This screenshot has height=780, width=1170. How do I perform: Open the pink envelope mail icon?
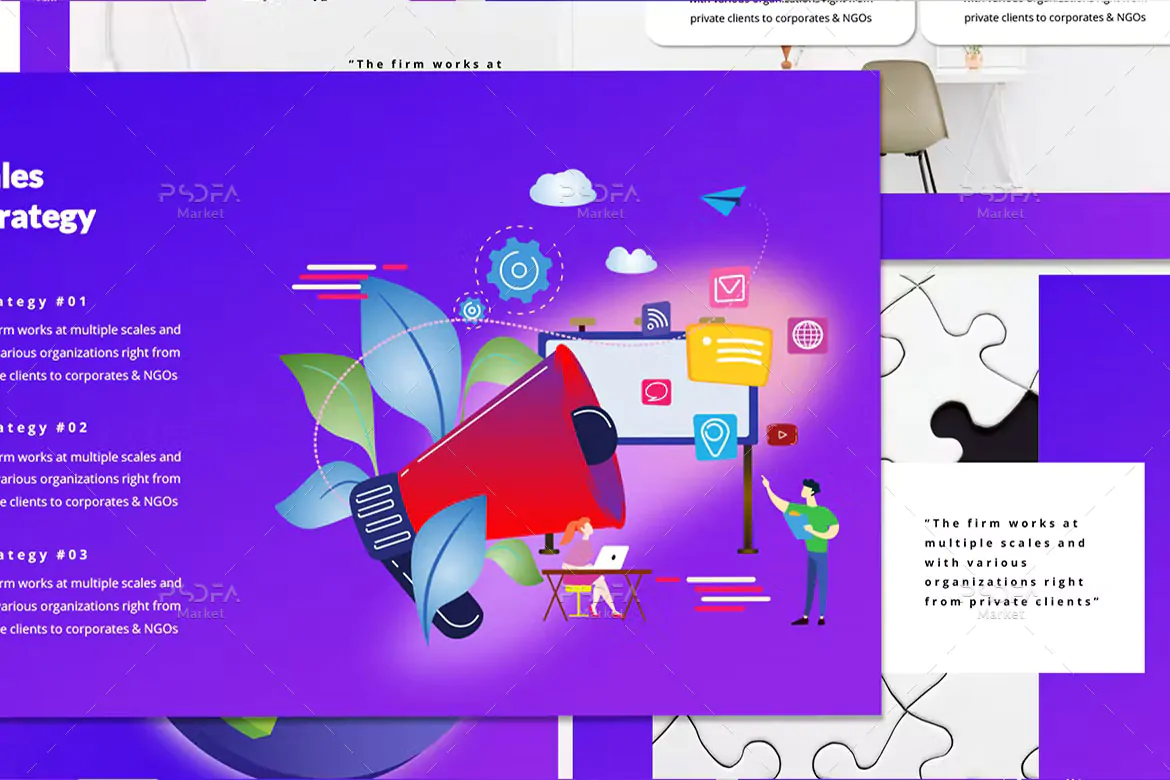pos(729,287)
